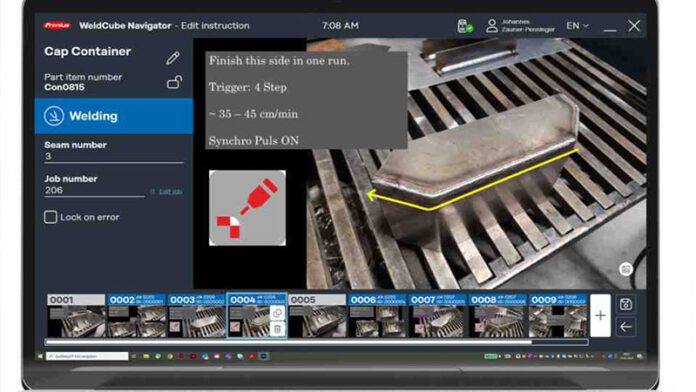
Task: Duplicate step 0004 with copy icon
Action: 277,313
